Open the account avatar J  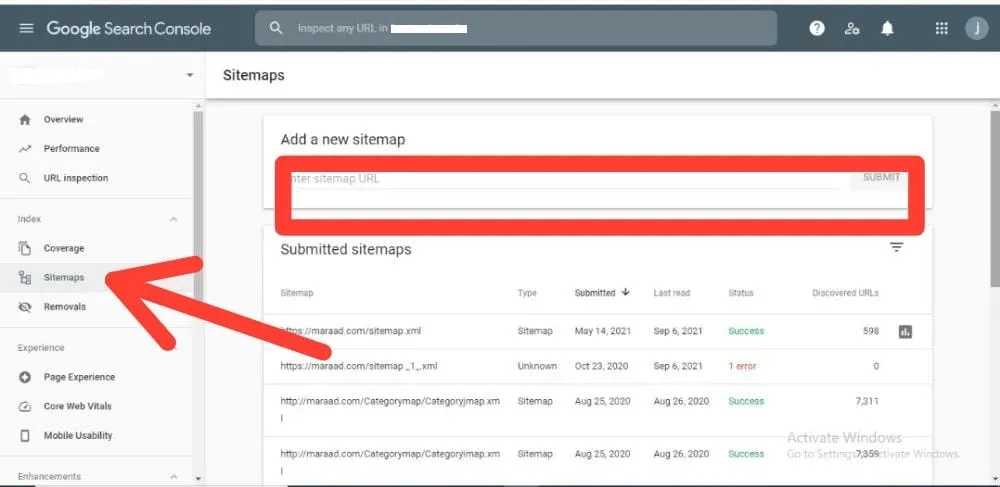pos(976,28)
